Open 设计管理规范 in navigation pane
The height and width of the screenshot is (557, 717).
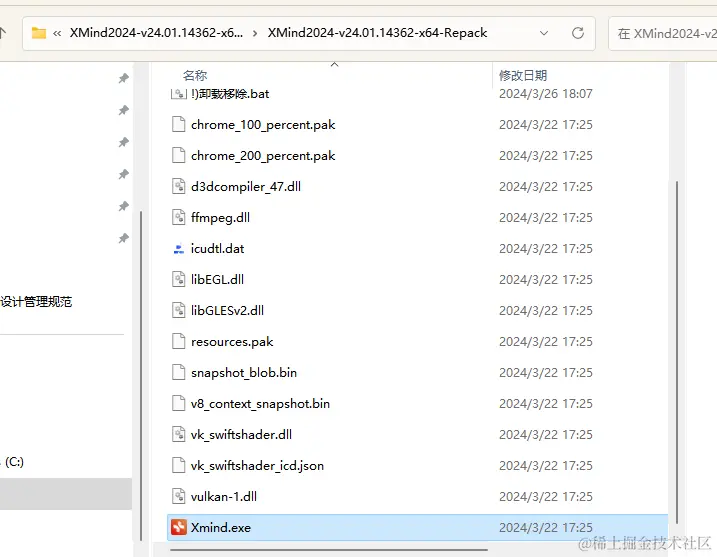coord(36,302)
